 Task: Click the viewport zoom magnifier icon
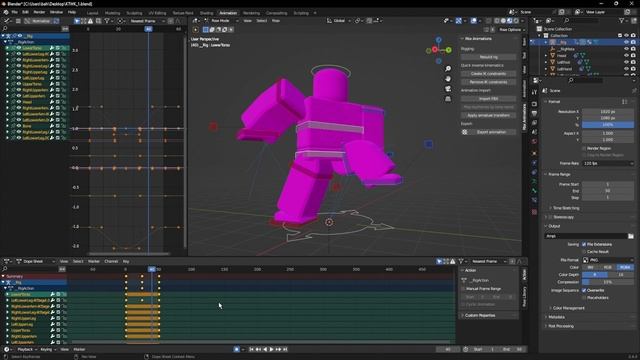click(448, 69)
